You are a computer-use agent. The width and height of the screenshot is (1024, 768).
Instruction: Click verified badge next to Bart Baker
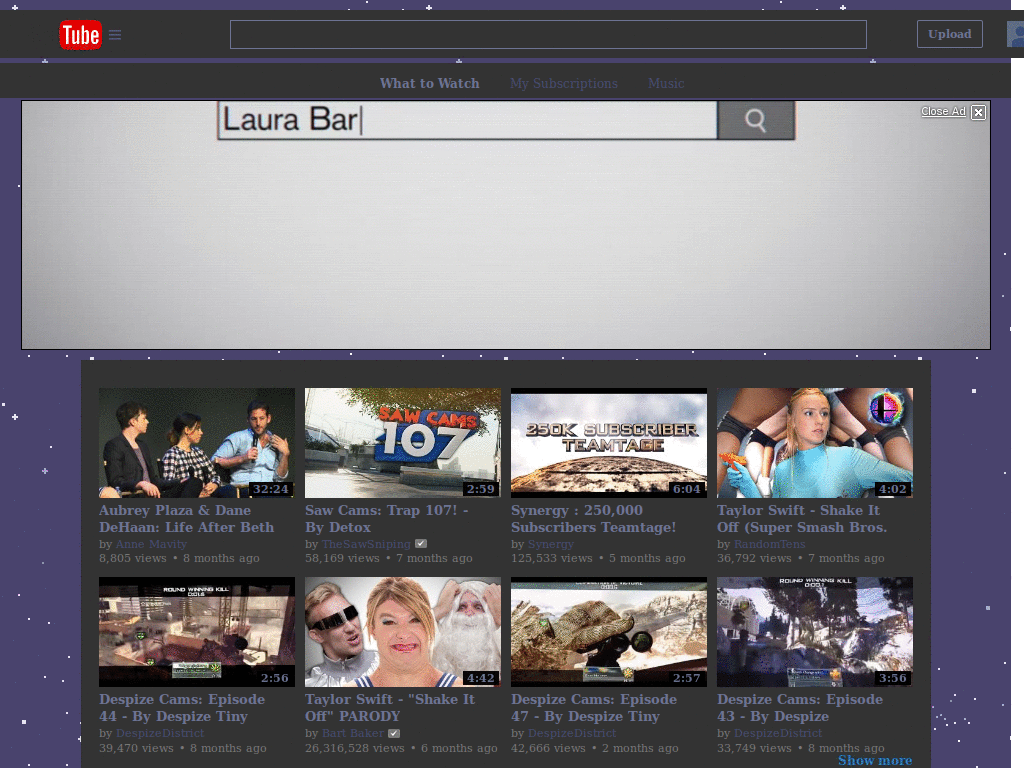click(394, 733)
